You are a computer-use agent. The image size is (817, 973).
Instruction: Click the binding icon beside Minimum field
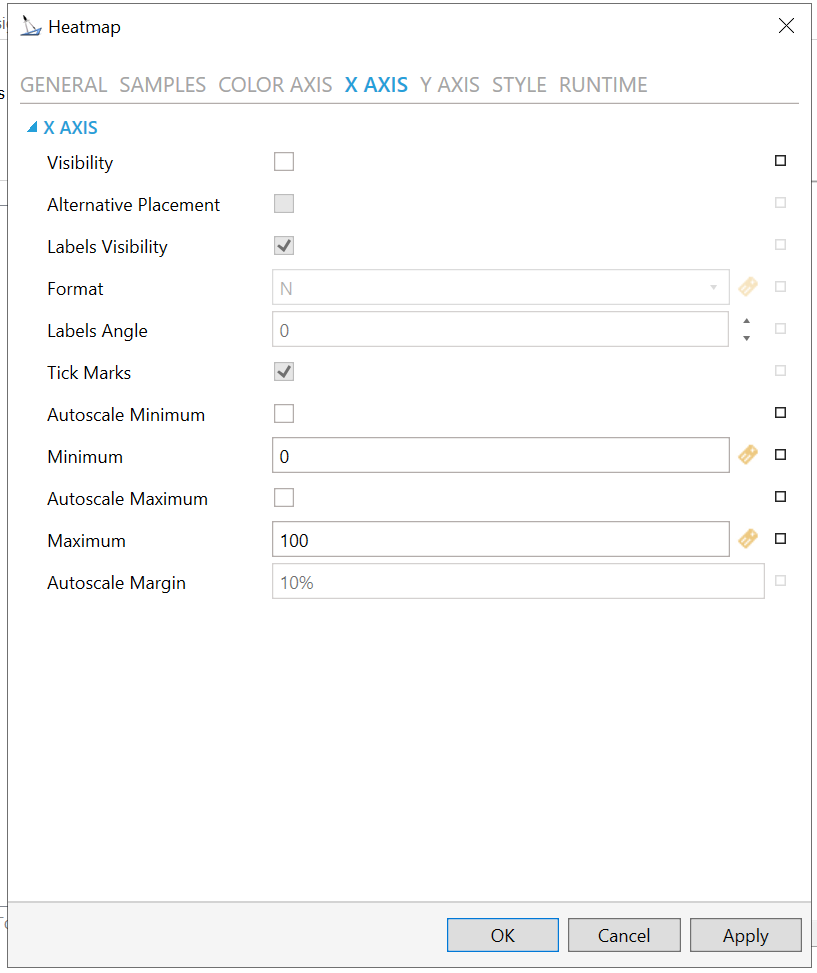point(748,455)
